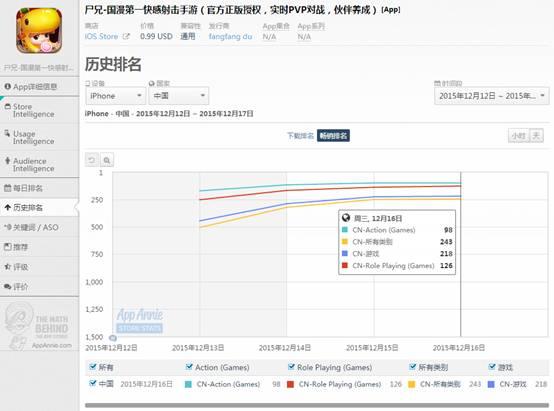Click the arrow icon beside 历史排名

[8, 207]
